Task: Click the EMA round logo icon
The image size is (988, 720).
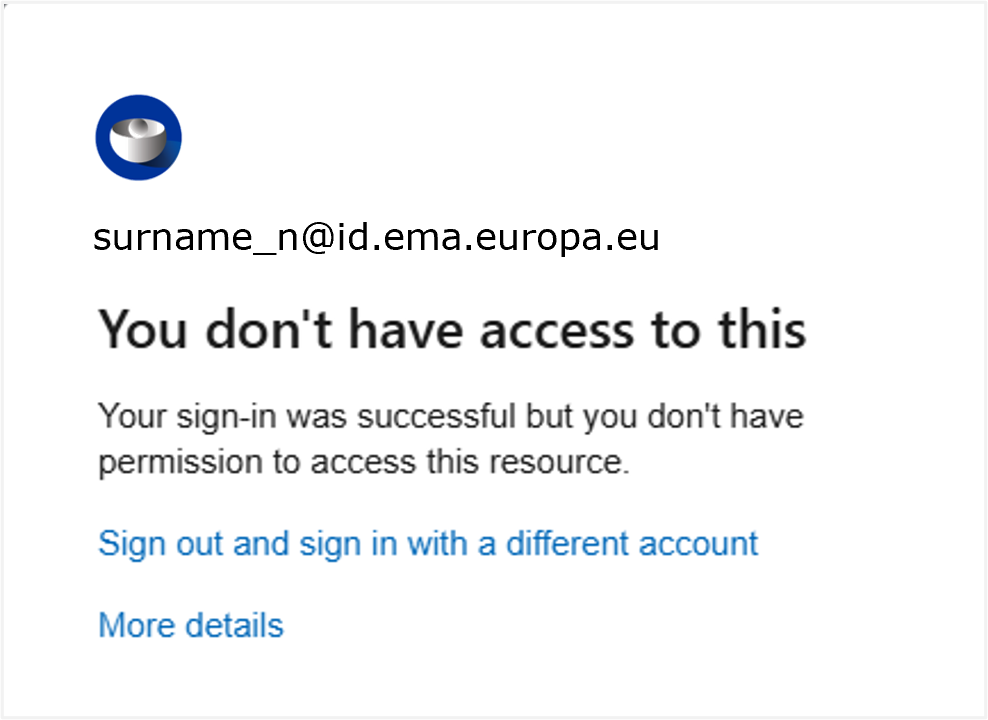Action: point(138,138)
